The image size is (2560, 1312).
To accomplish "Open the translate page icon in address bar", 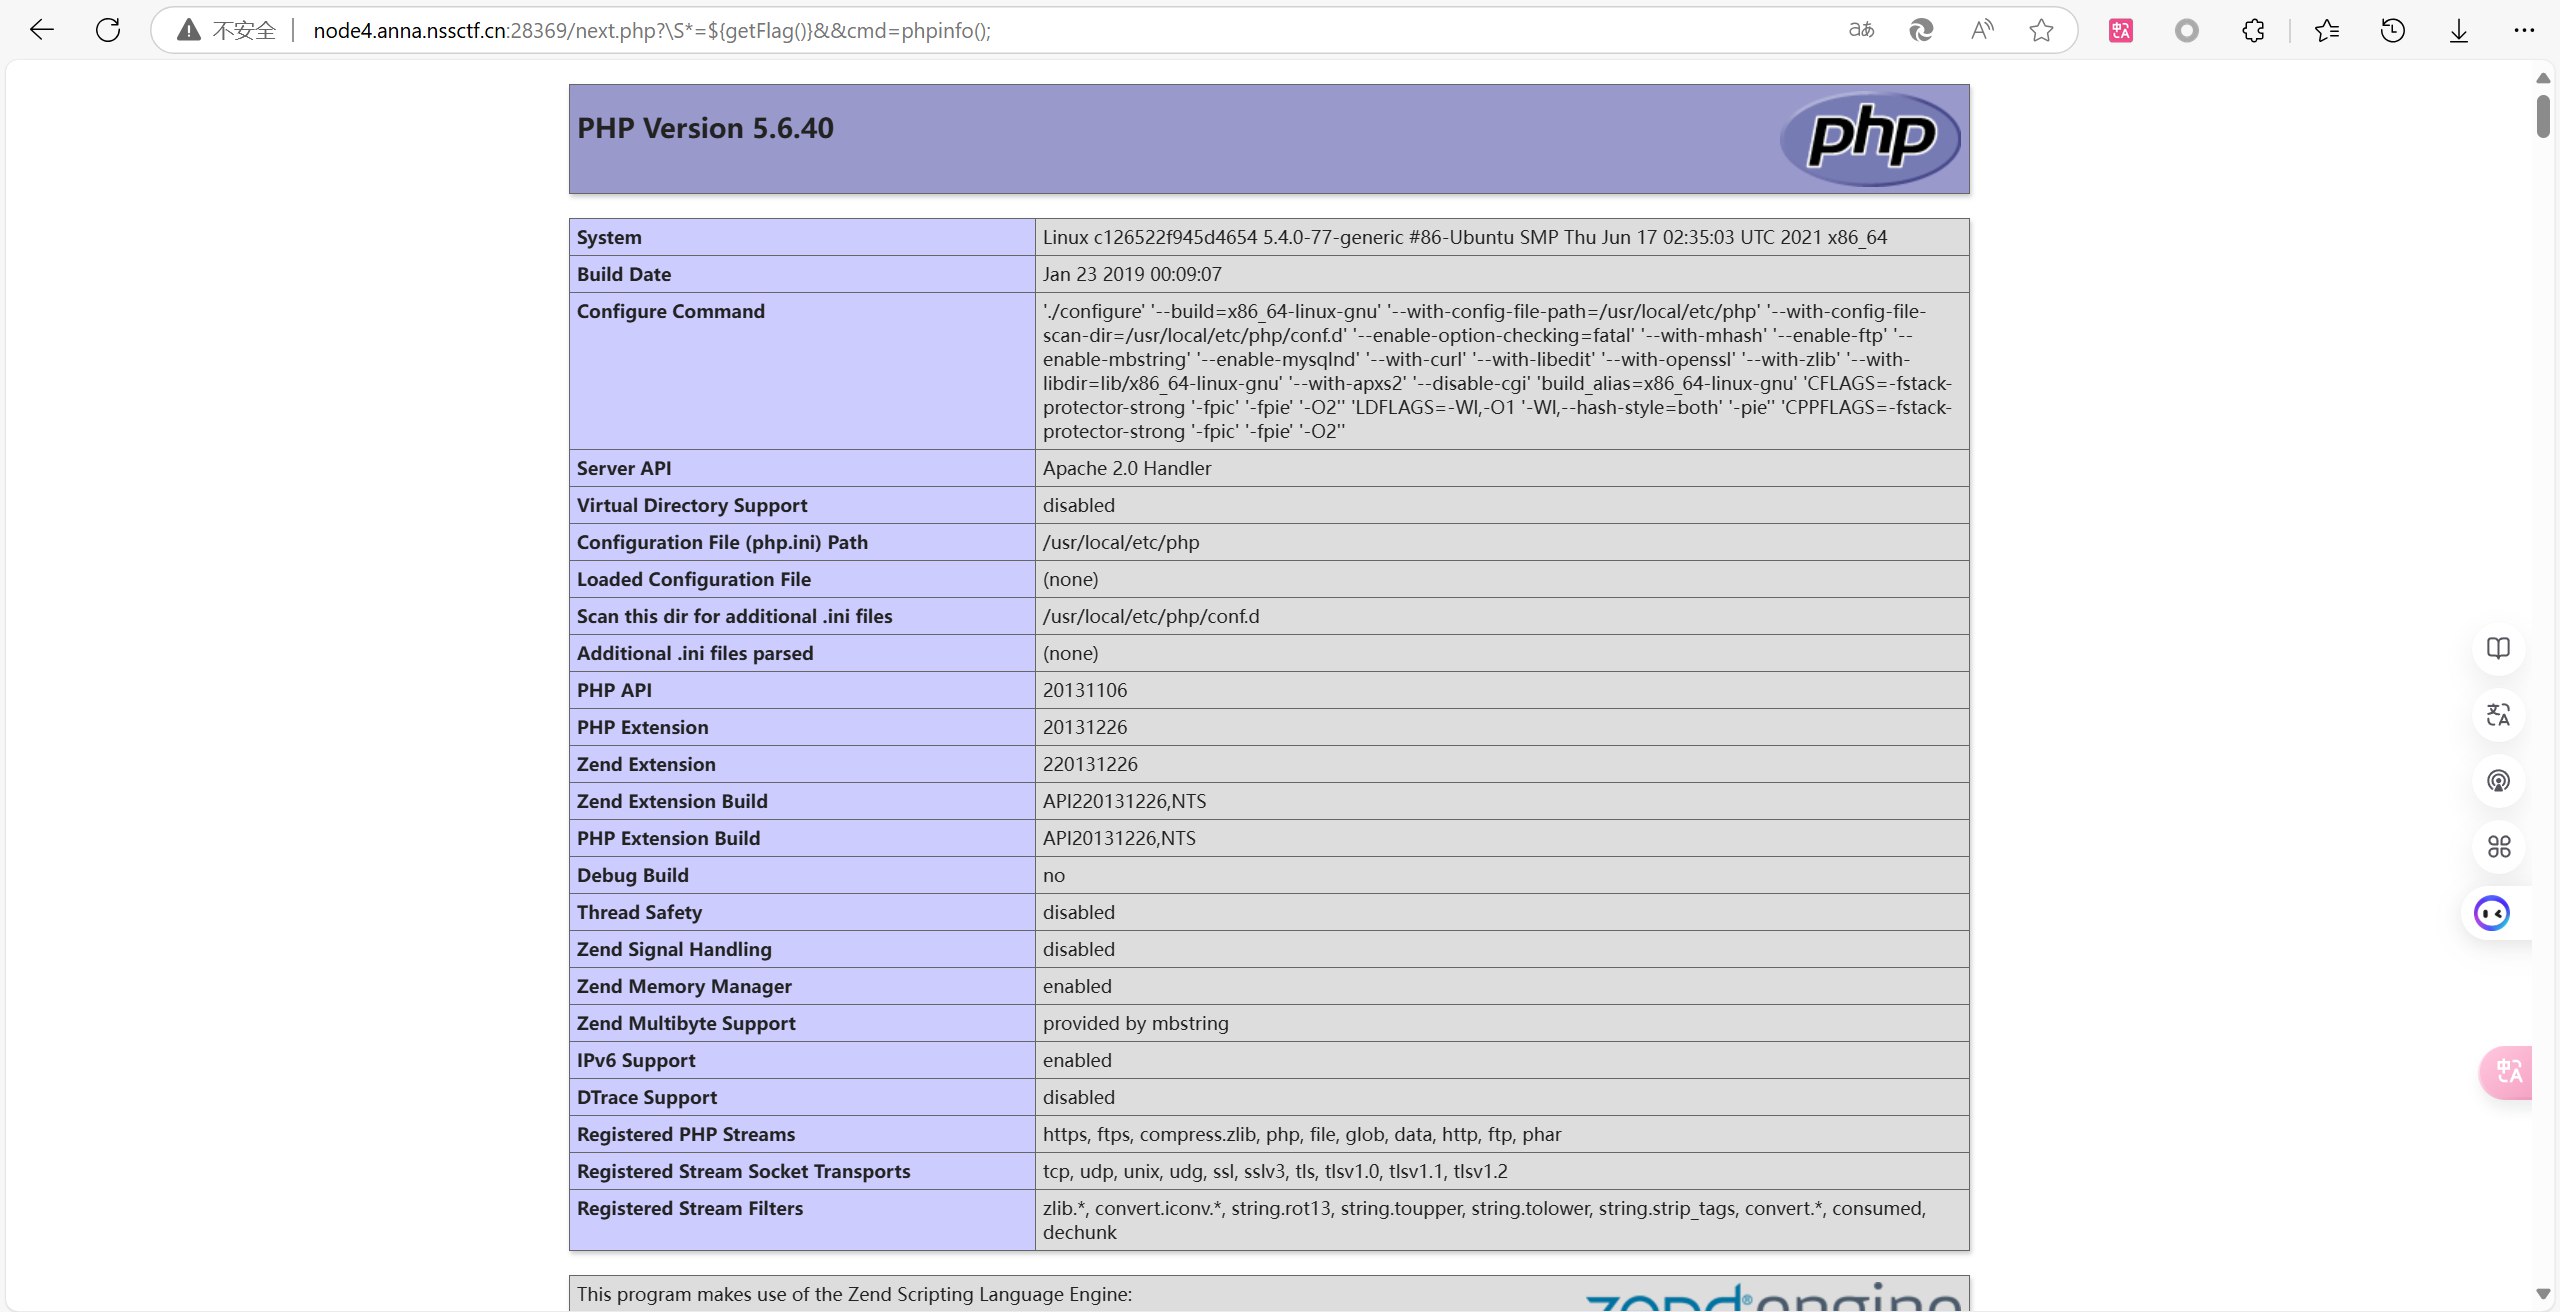I will pos(1861,30).
